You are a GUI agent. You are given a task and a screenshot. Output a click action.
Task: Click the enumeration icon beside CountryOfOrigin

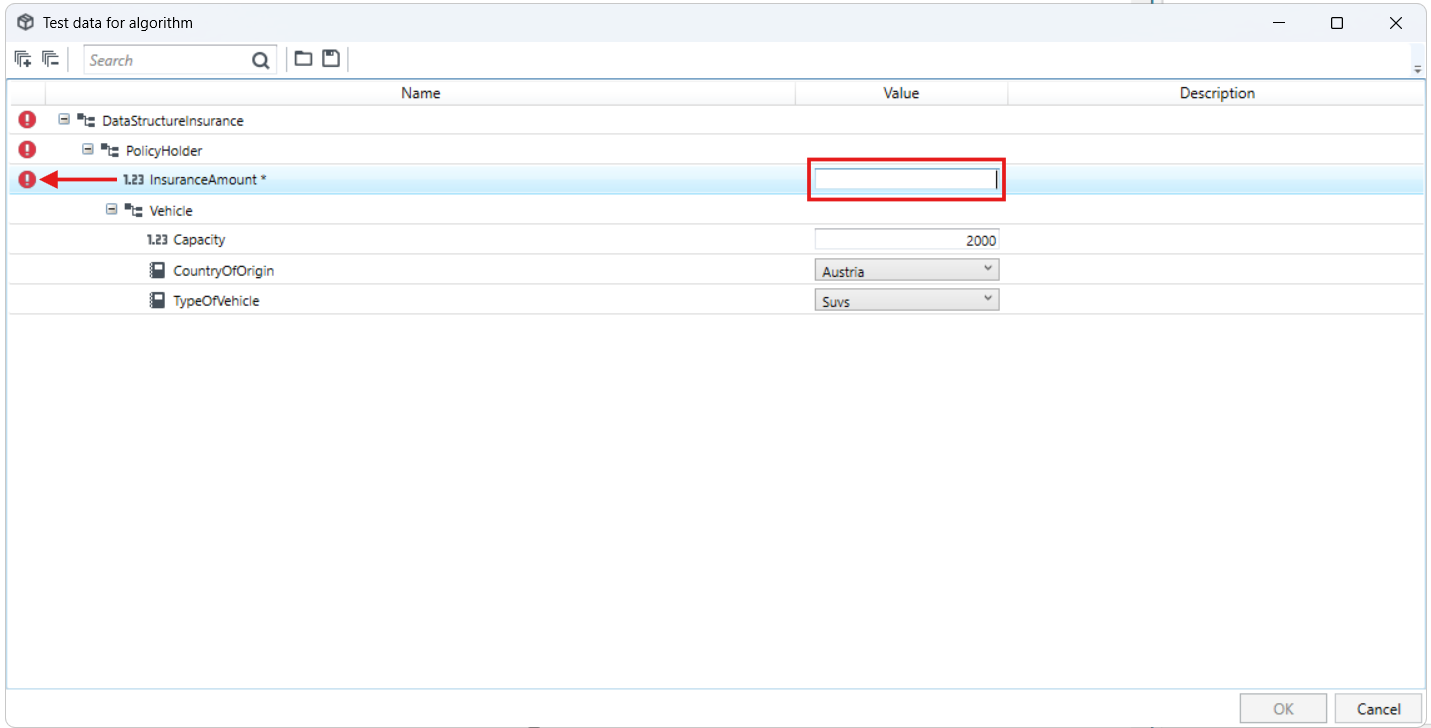coord(158,270)
